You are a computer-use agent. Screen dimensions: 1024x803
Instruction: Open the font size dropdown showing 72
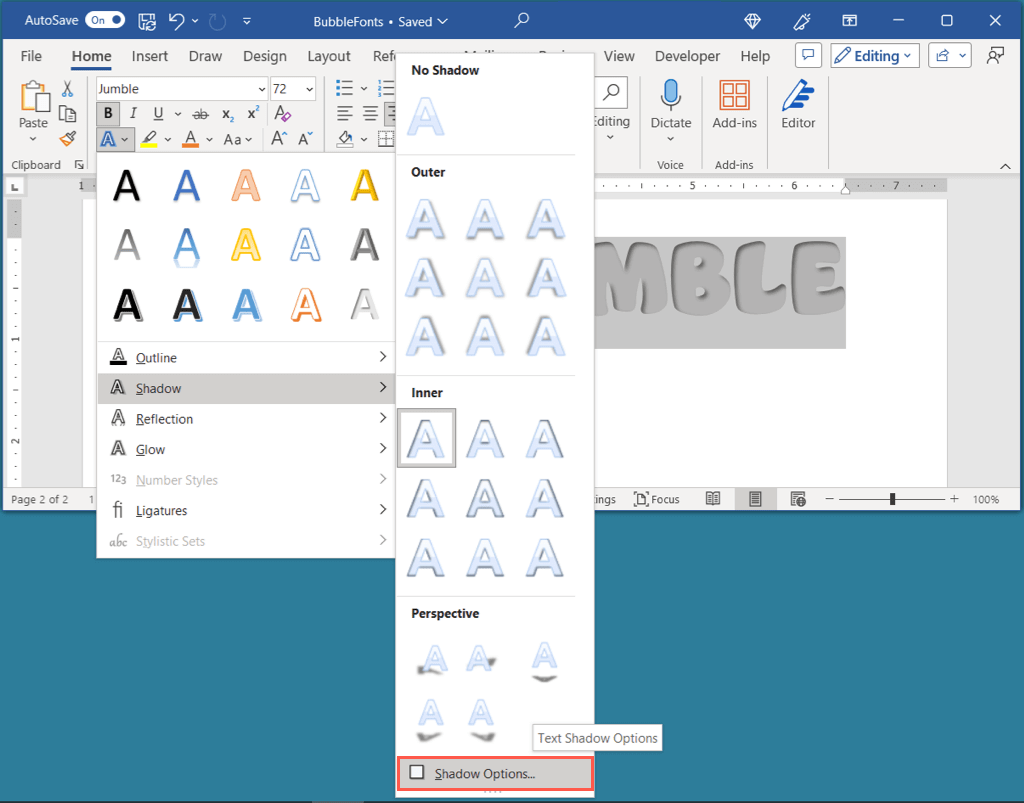coord(294,89)
